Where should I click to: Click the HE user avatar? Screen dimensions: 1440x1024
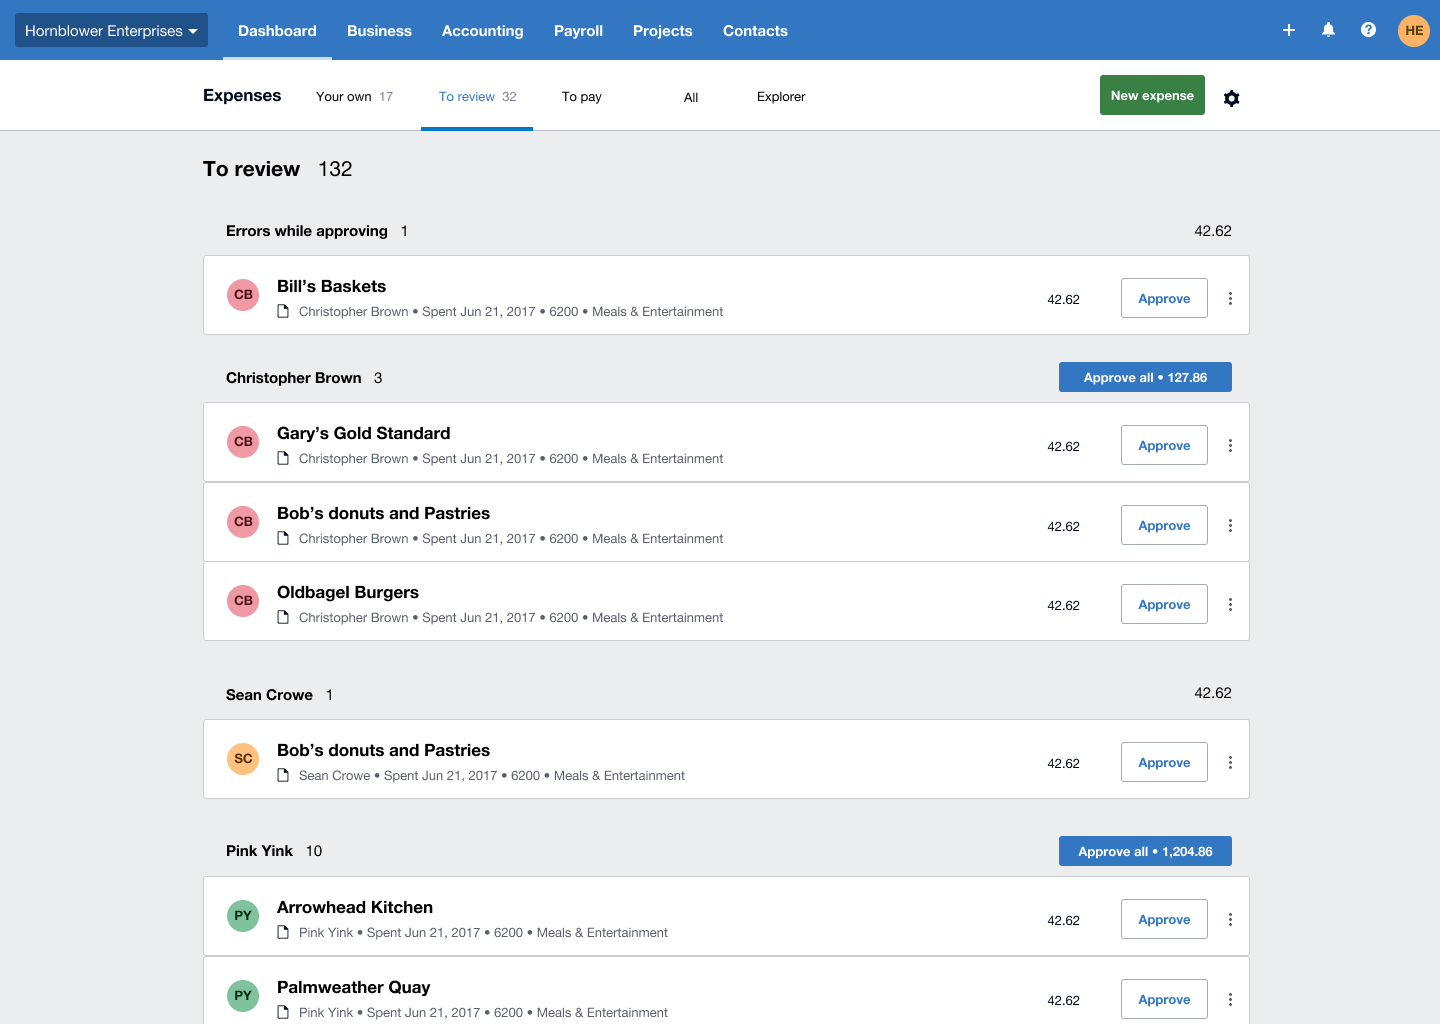(1413, 30)
